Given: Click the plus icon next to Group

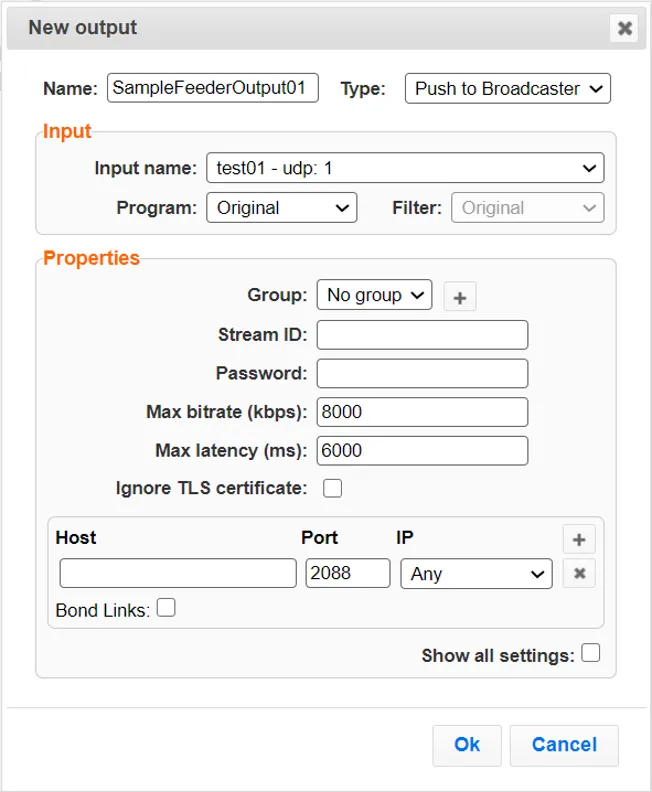Looking at the screenshot, I should 460,296.
